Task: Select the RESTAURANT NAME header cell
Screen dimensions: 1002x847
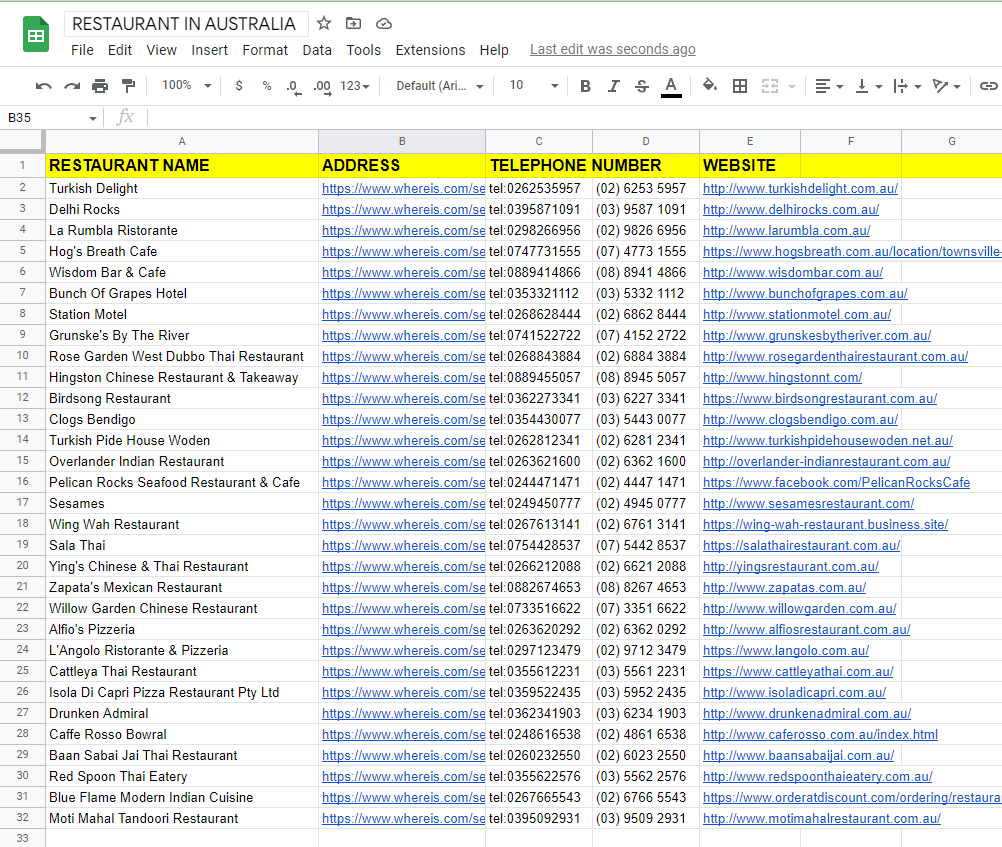Action: pos(182,166)
